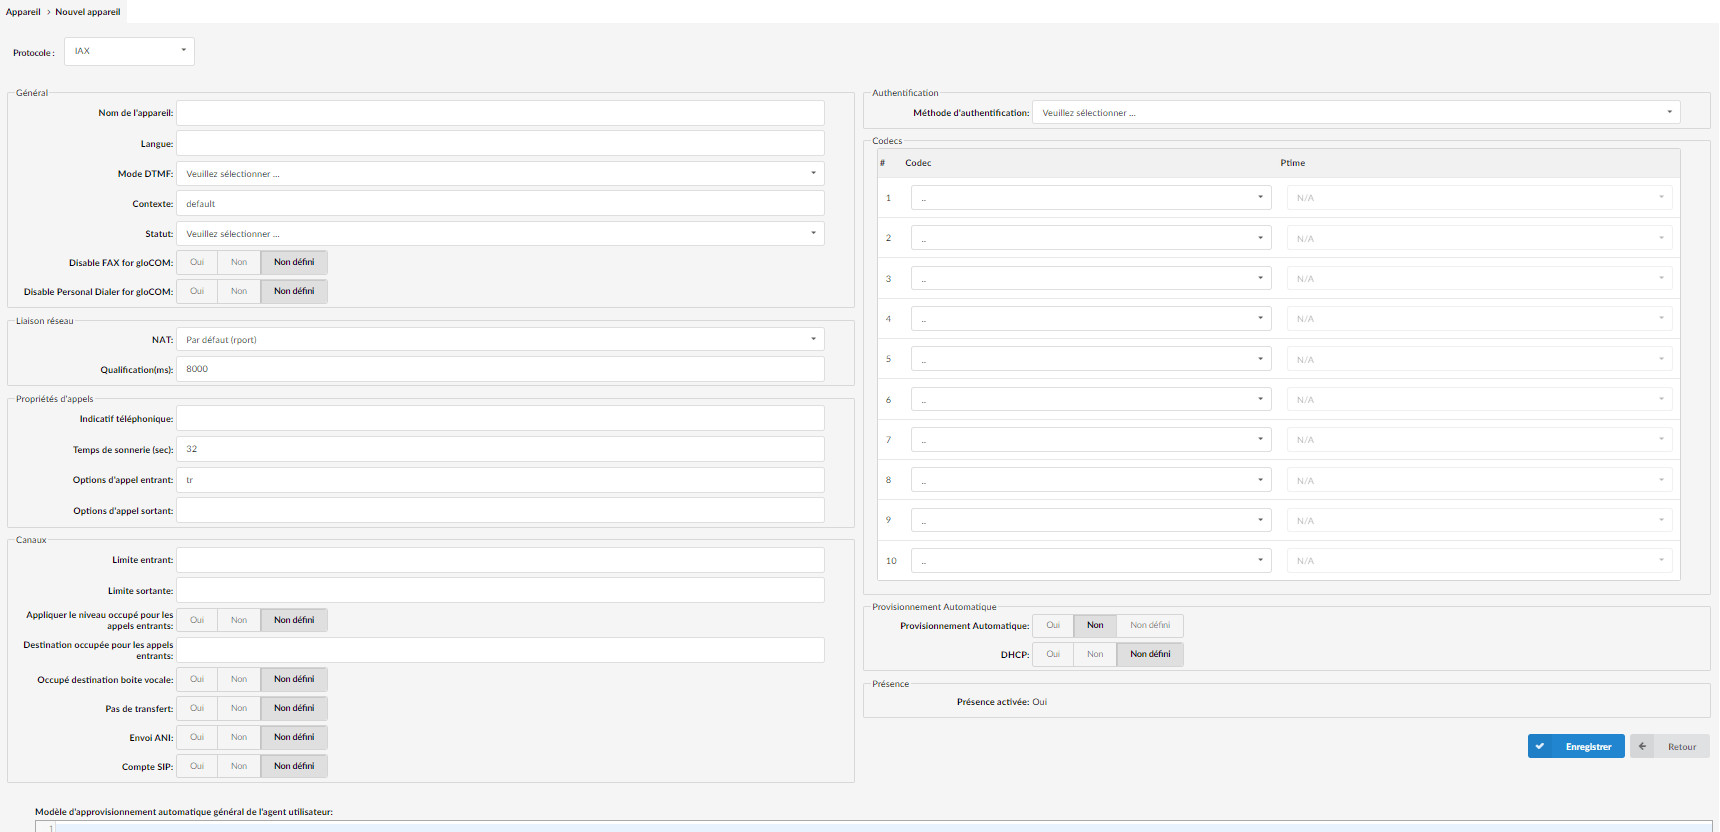This screenshot has height=832, width=1720.
Task: Click the Ptime column header
Action: point(1292,163)
